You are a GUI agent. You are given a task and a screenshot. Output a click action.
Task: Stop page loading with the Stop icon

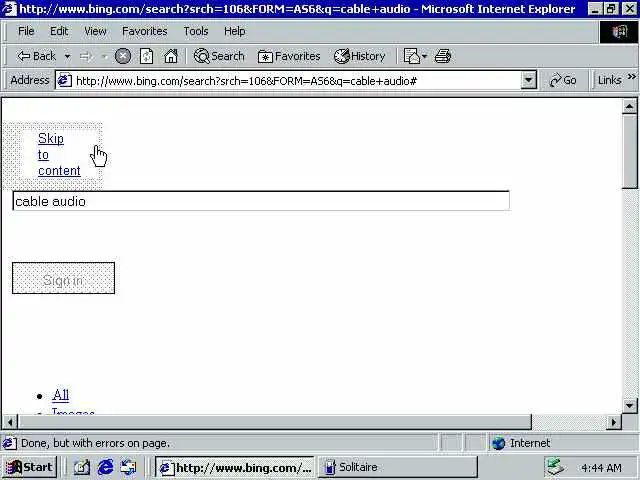[122, 56]
